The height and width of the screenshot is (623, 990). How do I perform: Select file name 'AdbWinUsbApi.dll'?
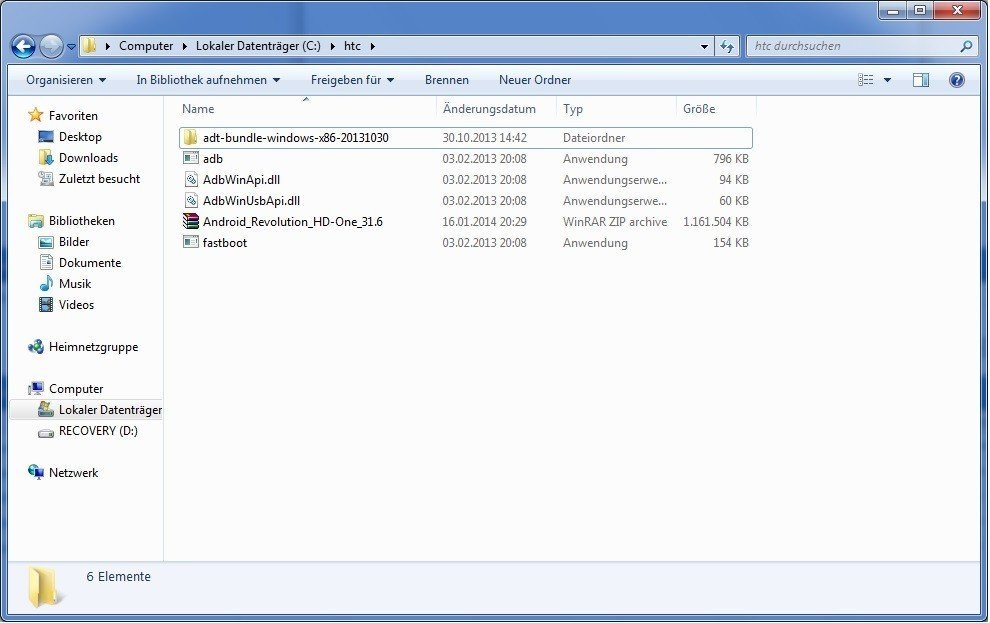pos(251,201)
